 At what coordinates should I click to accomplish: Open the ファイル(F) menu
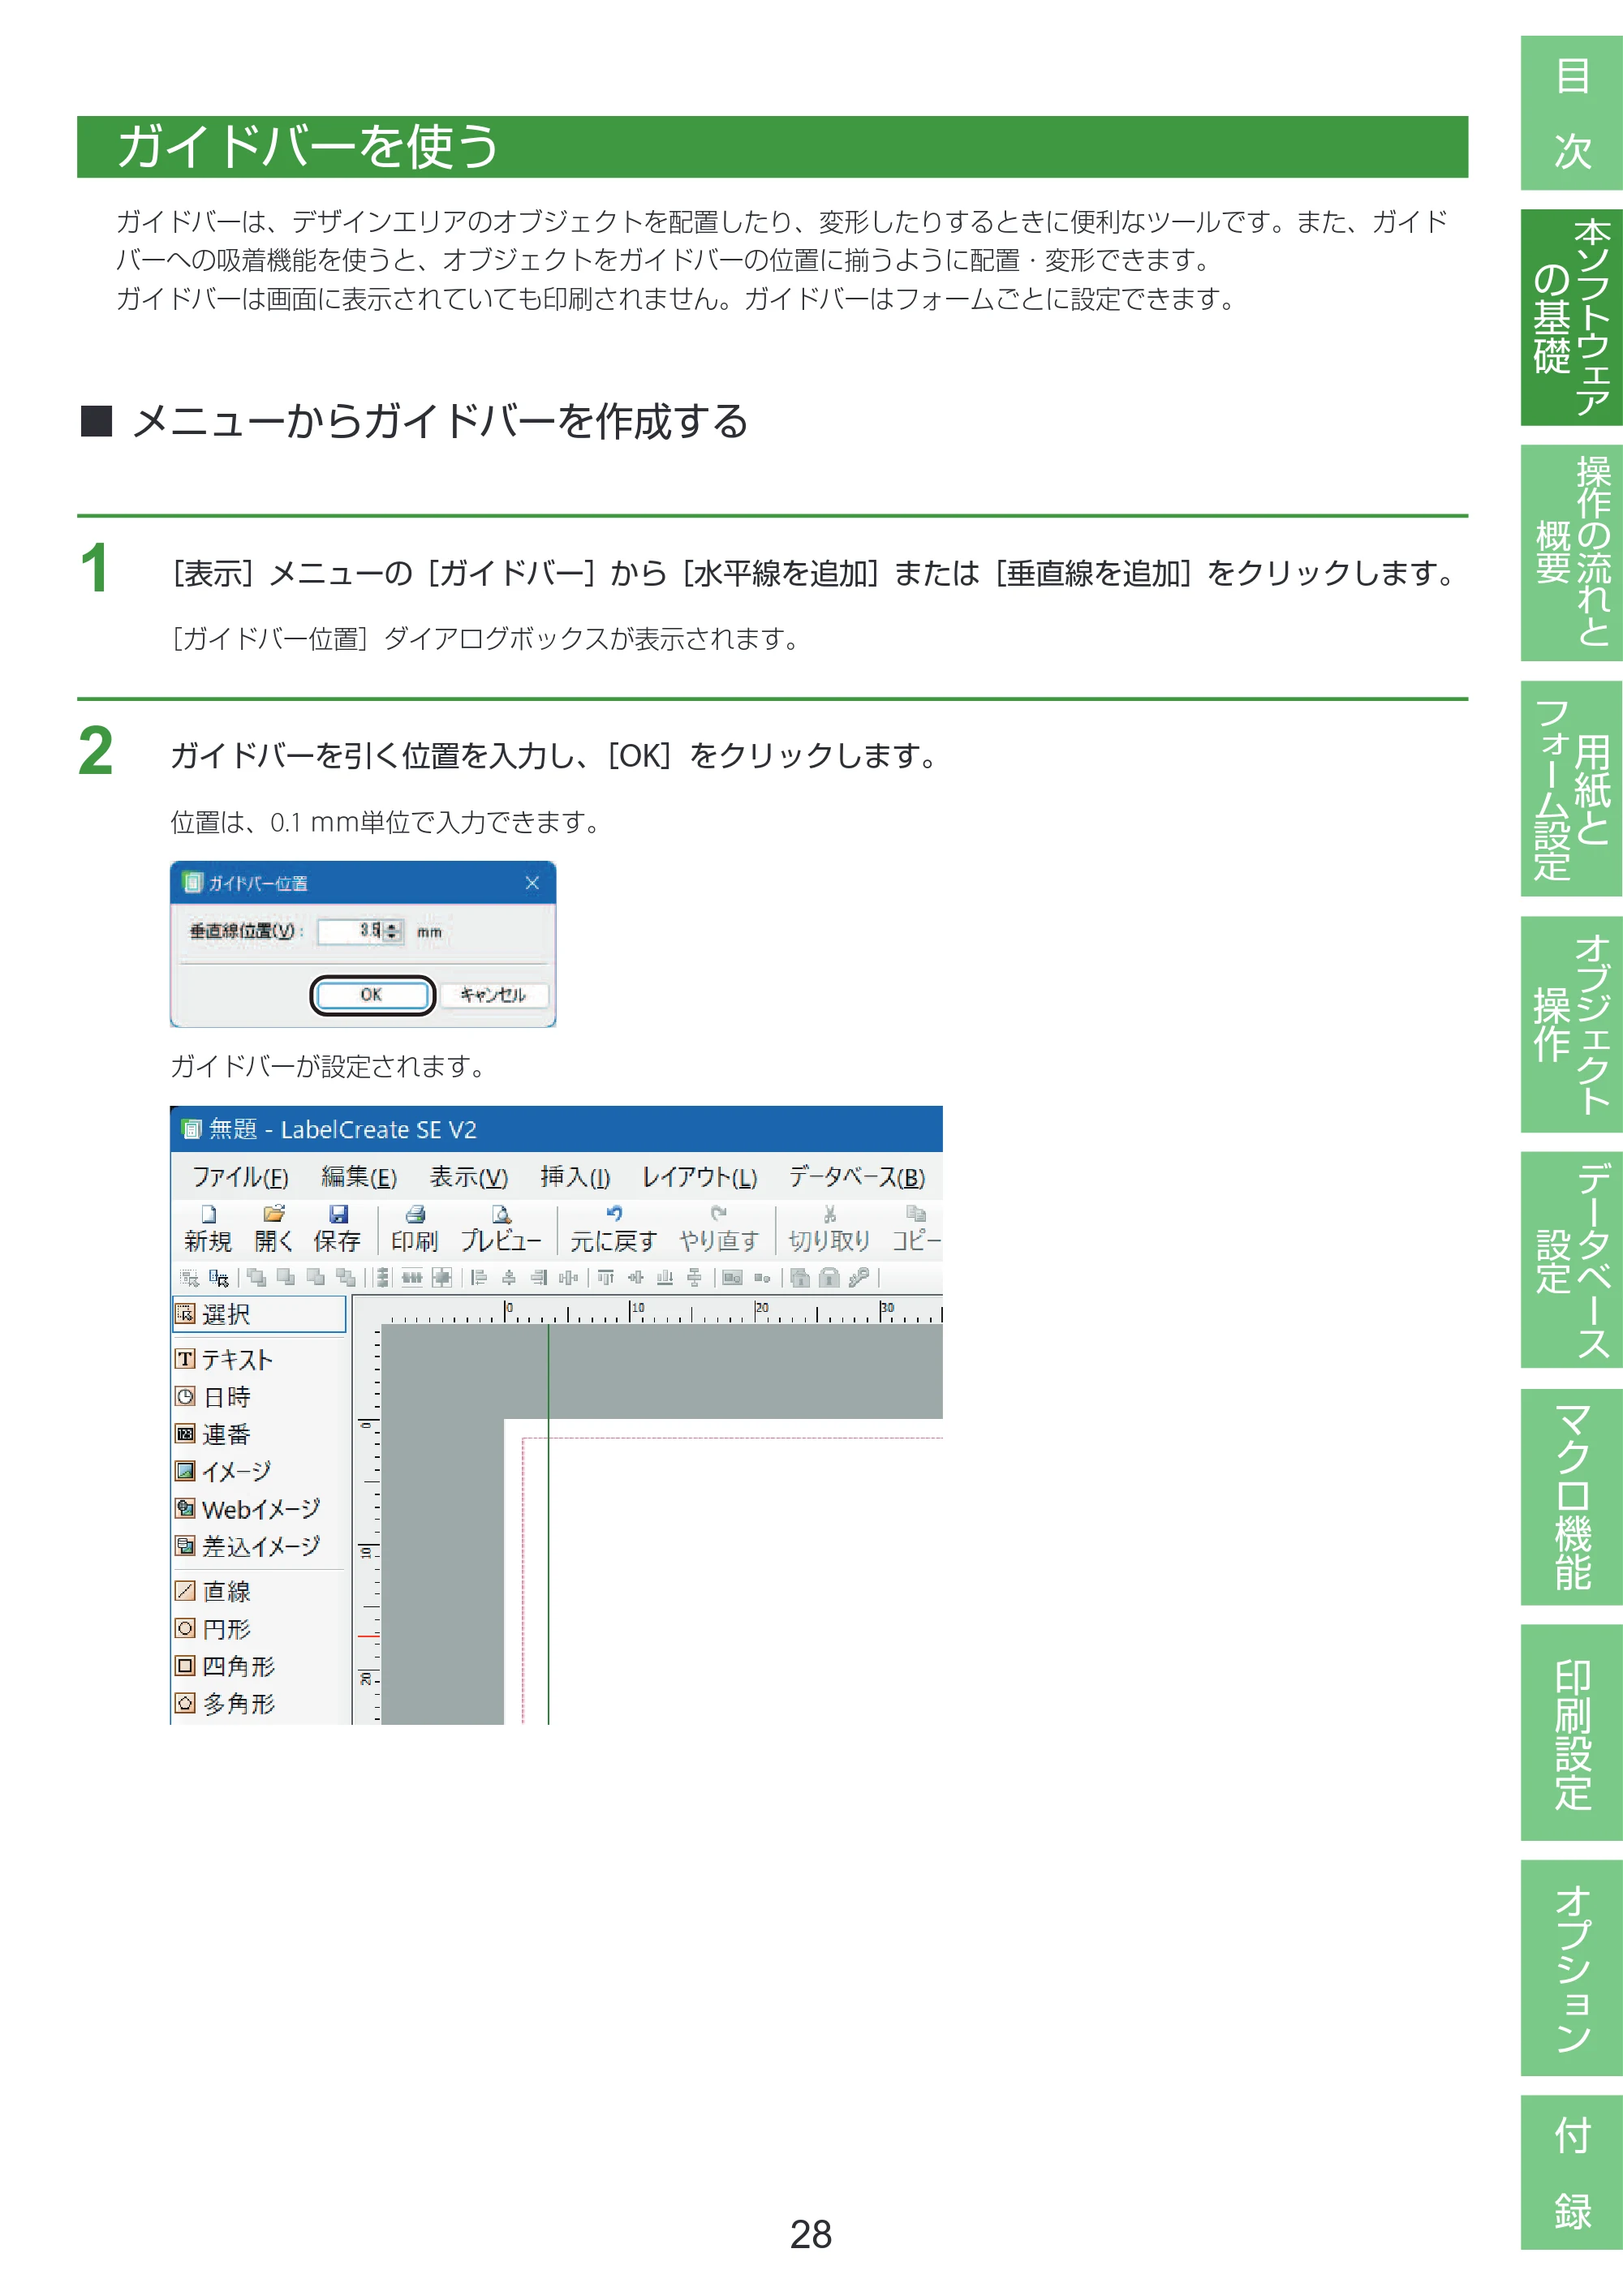coord(240,1177)
